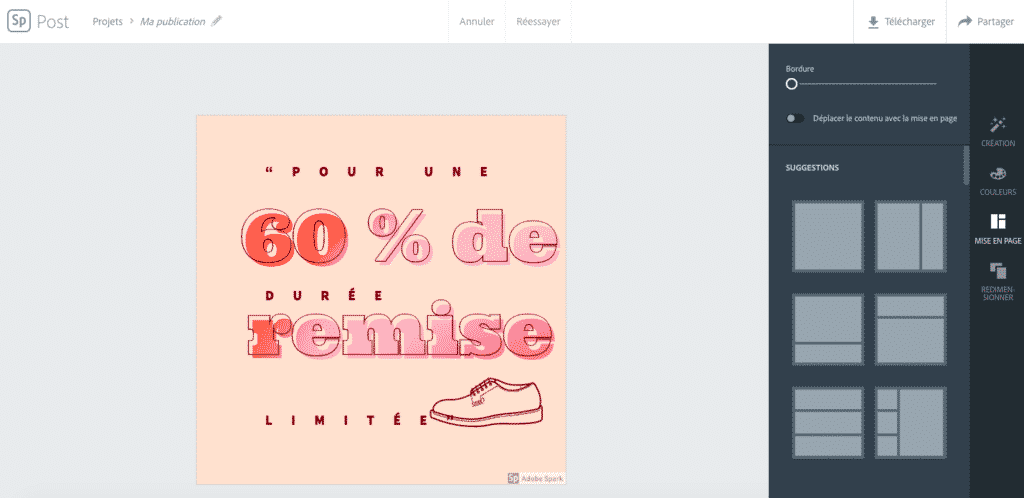Select the shoe illustration on the canvas
The width and height of the screenshot is (1024, 498).
[x=486, y=402]
